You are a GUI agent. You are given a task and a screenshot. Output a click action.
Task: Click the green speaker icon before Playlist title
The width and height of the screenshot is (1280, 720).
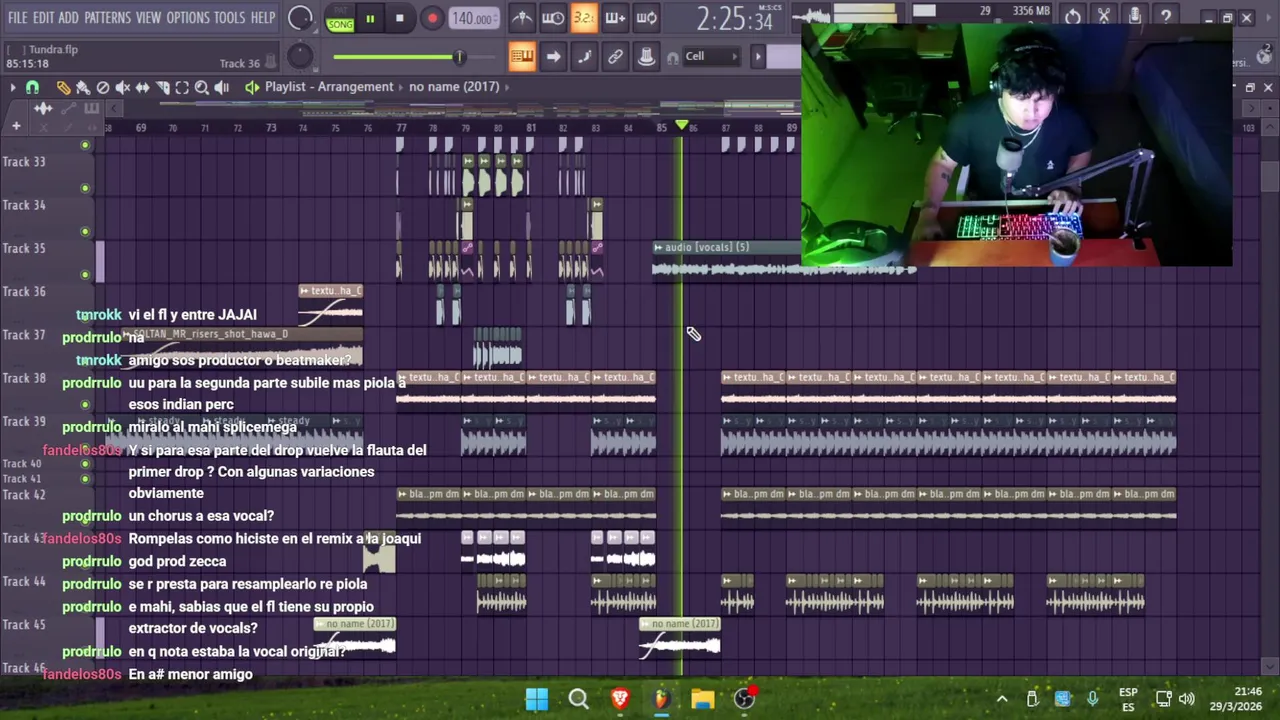click(252, 87)
